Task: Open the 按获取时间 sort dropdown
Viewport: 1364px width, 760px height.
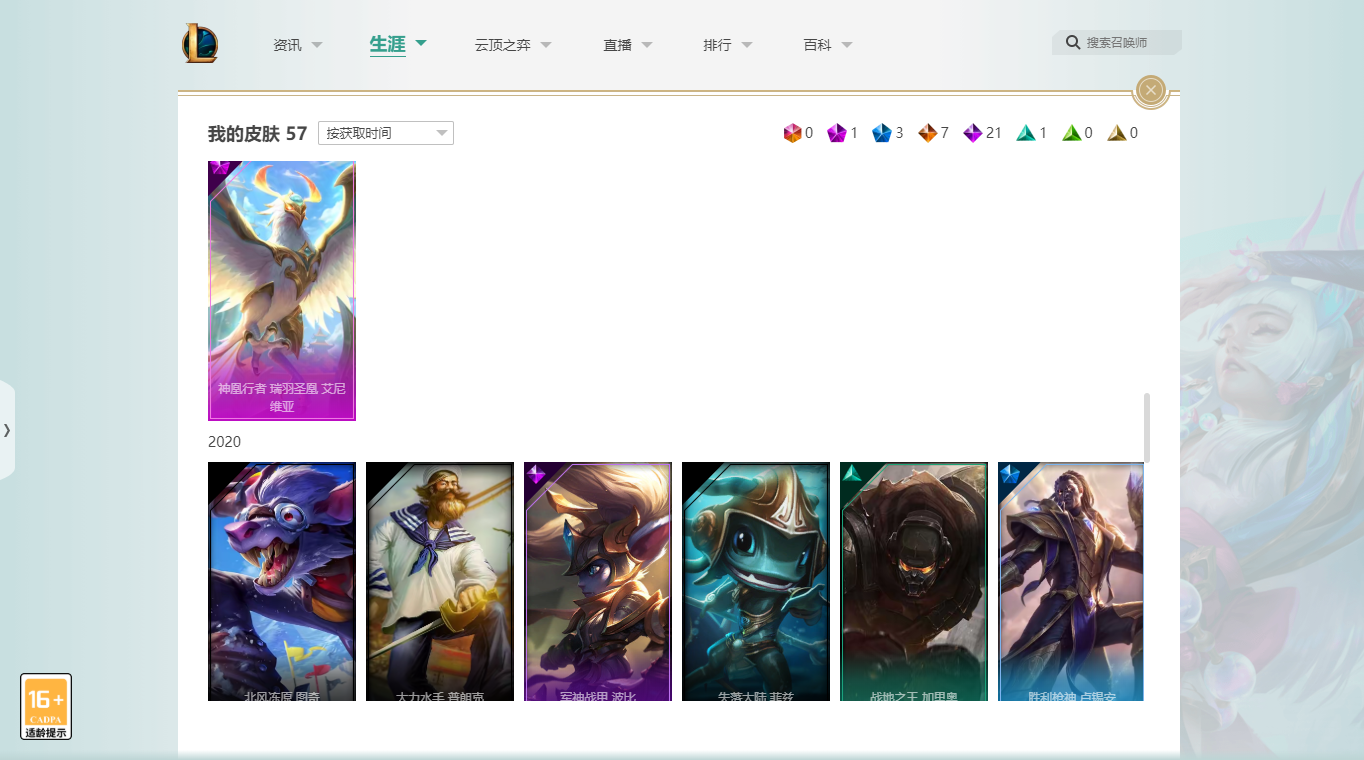Action: pos(386,133)
